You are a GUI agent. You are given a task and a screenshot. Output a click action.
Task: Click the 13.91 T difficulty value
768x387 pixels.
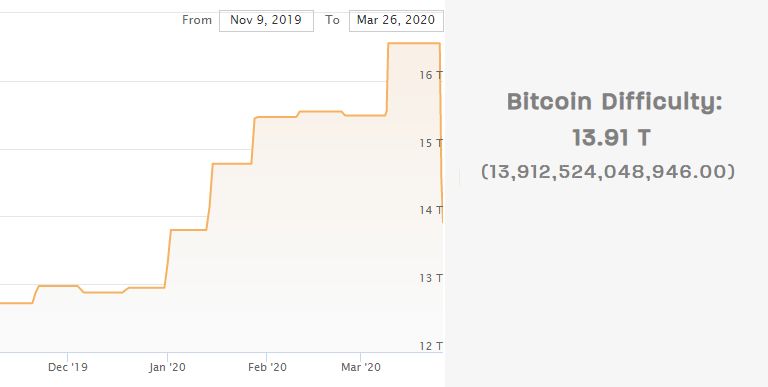coord(611,138)
